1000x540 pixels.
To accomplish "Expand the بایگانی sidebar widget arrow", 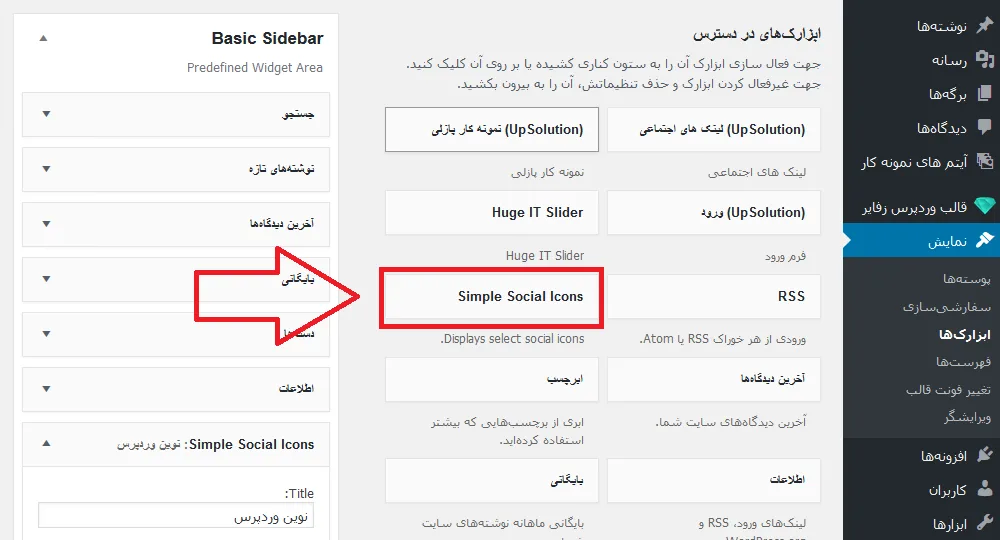I will coord(46,279).
